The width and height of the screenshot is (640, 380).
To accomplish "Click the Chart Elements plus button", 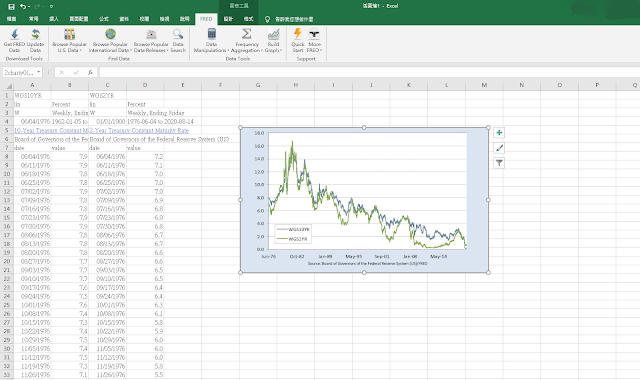I will tap(499, 133).
